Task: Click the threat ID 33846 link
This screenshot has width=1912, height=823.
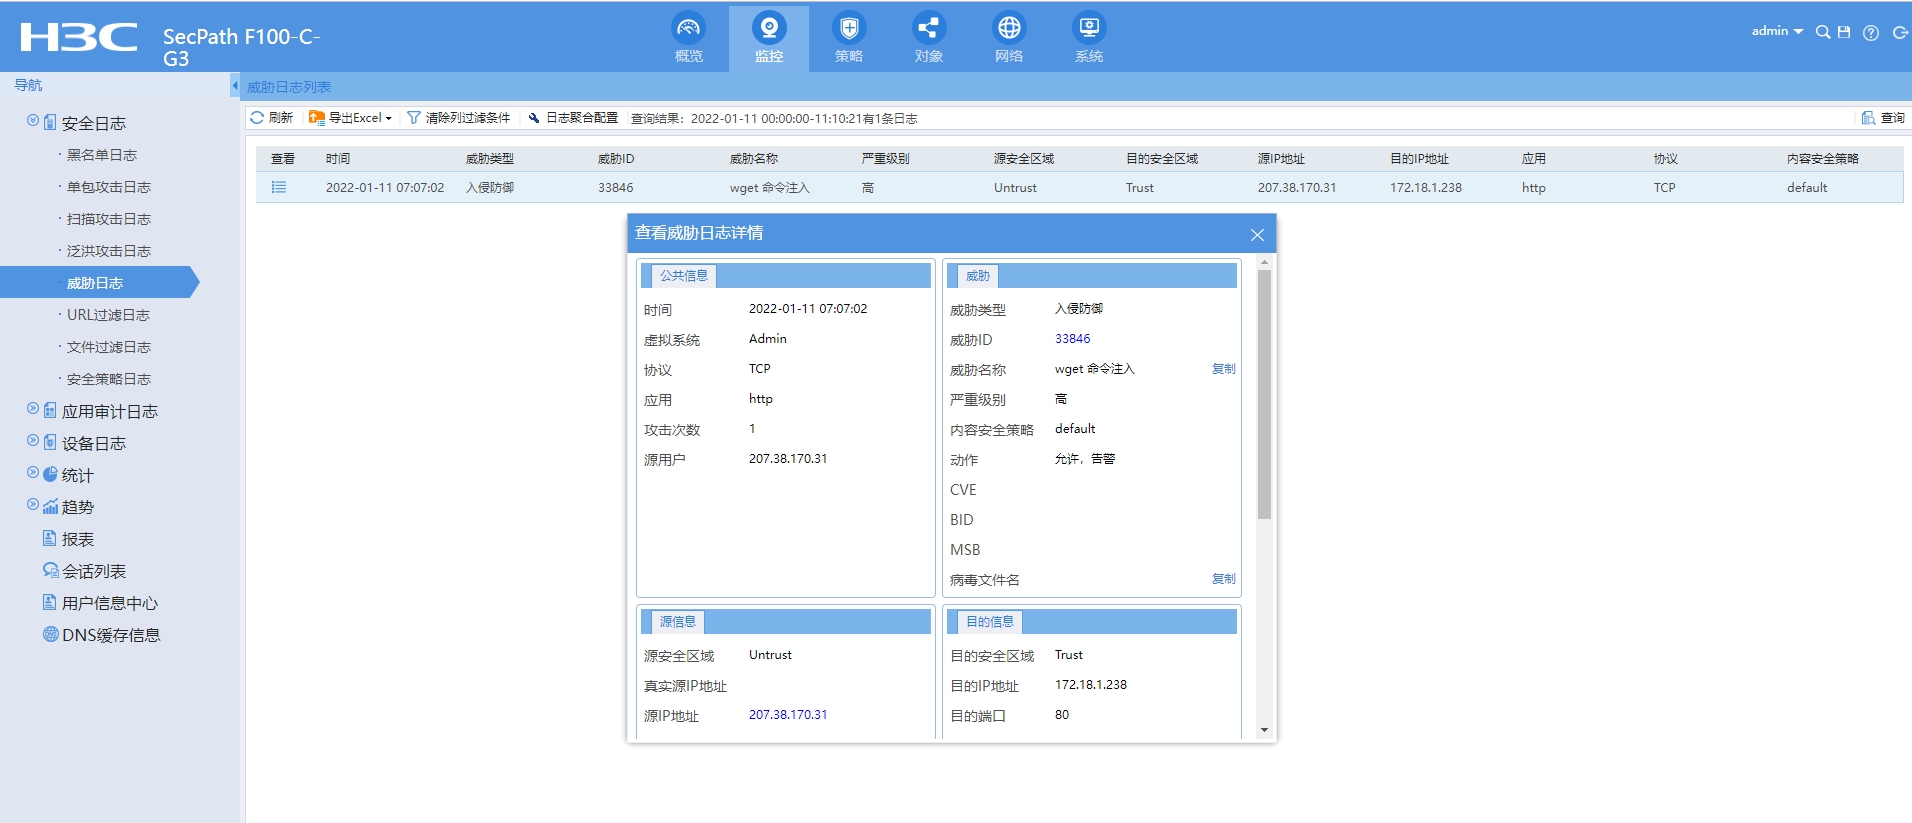Action: [1072, 339]
